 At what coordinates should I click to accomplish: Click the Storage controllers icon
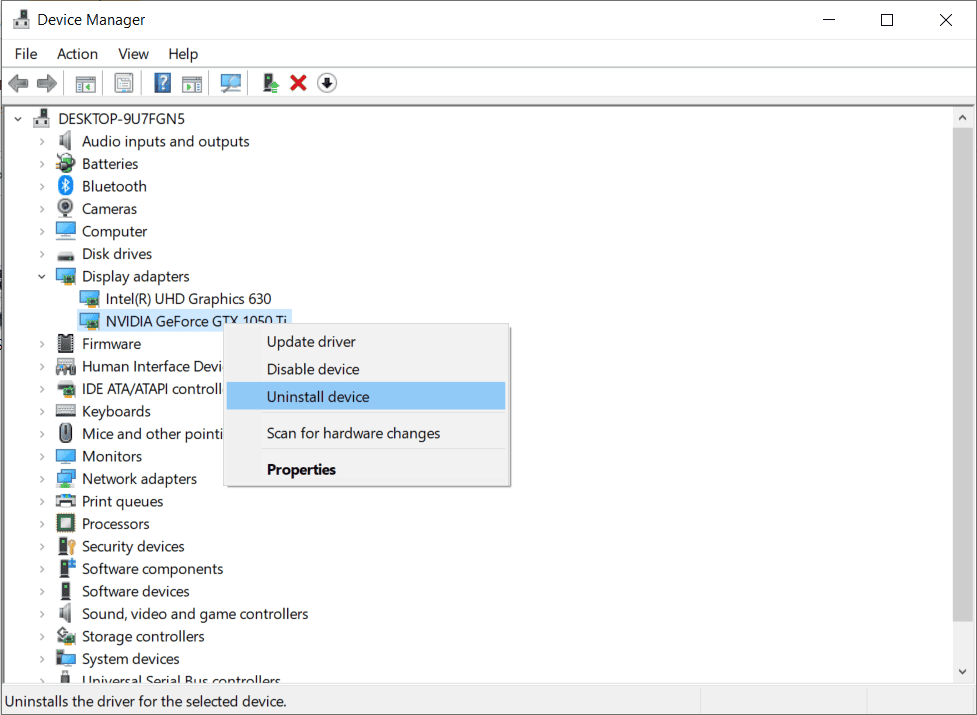pyautogui.click(x=65, y=636)
